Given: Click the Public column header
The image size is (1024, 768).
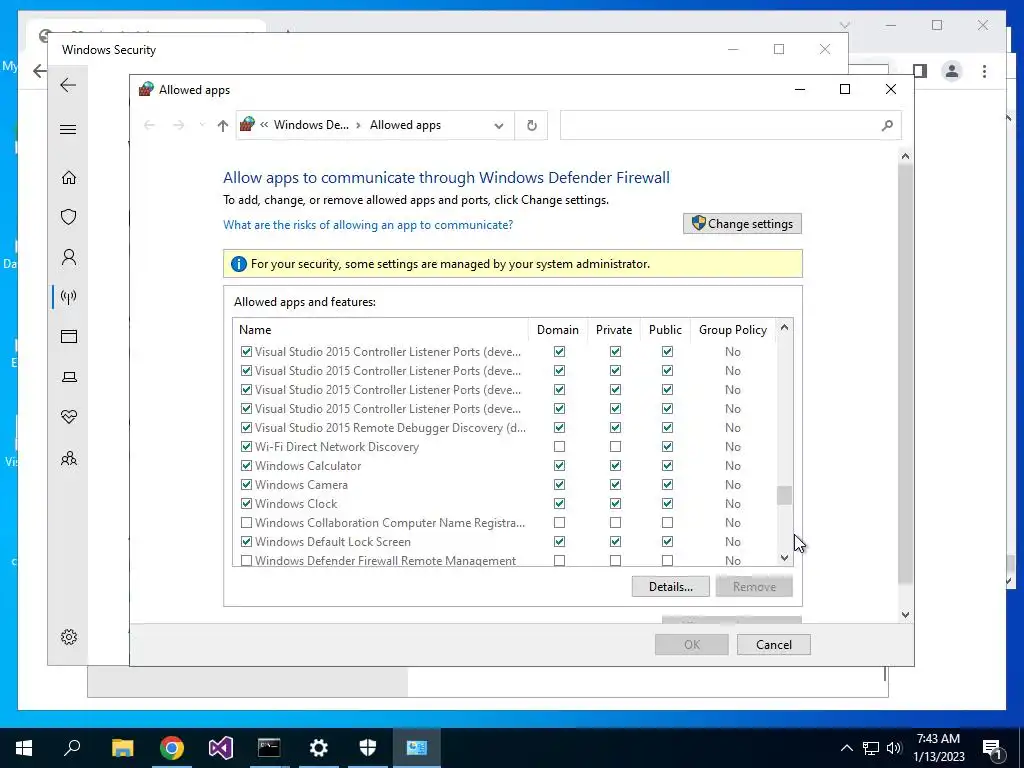Looking at the screenshot, I should pos(665,330).
